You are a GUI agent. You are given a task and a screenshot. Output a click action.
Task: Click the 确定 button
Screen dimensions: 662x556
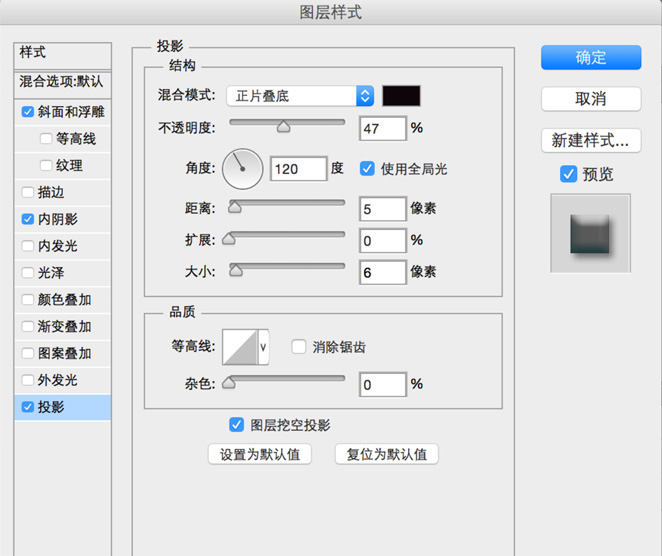(590, 57)
